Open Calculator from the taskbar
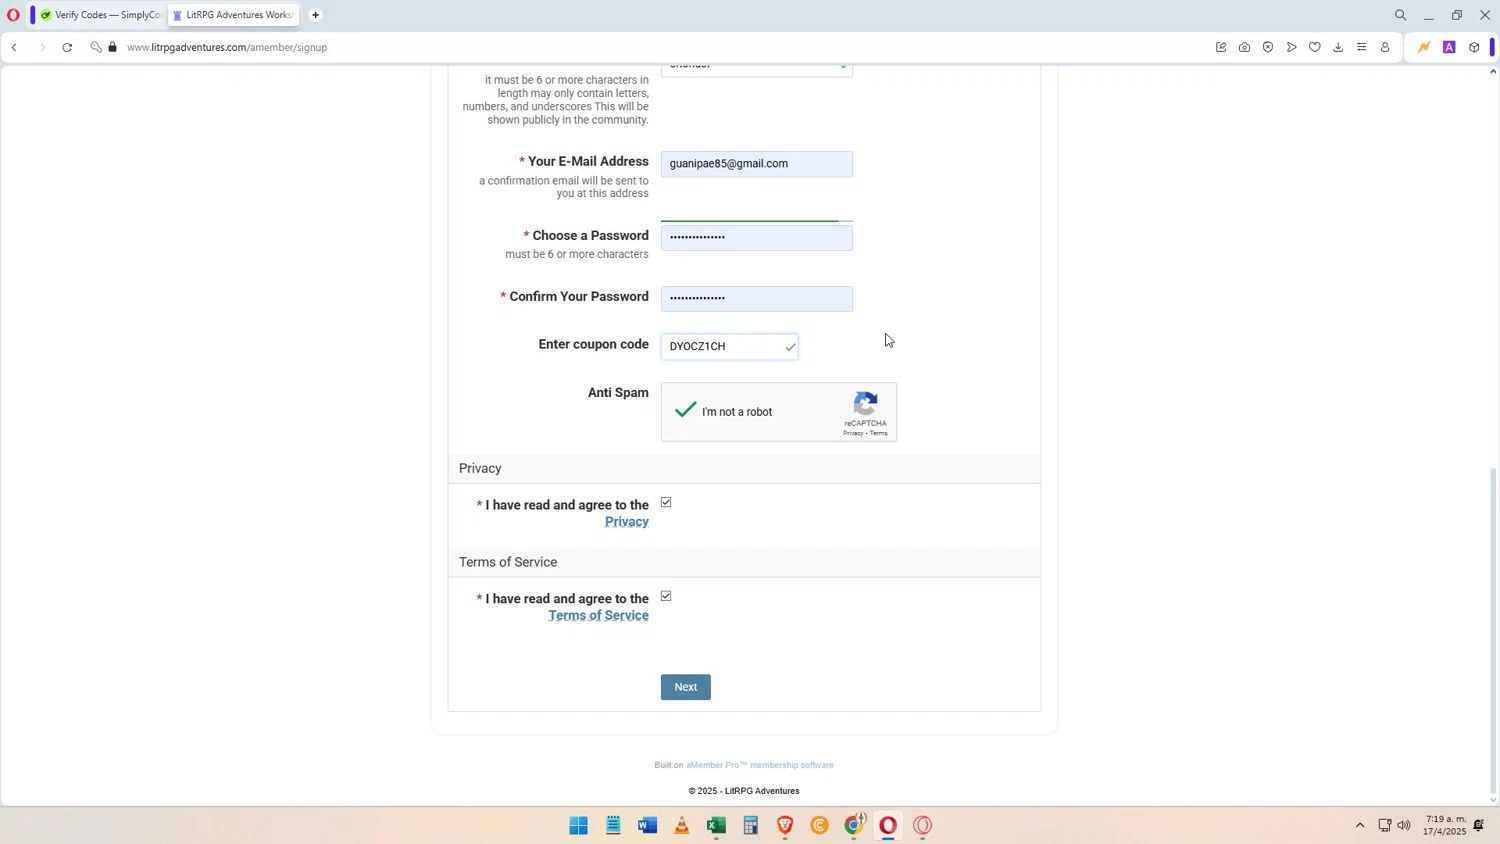This screenshot has height=844, width=1500. coord(750,825)
